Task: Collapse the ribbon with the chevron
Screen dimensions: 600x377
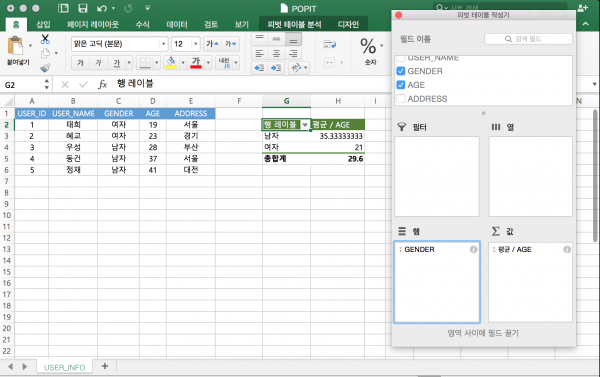Action: coord(585,24)
